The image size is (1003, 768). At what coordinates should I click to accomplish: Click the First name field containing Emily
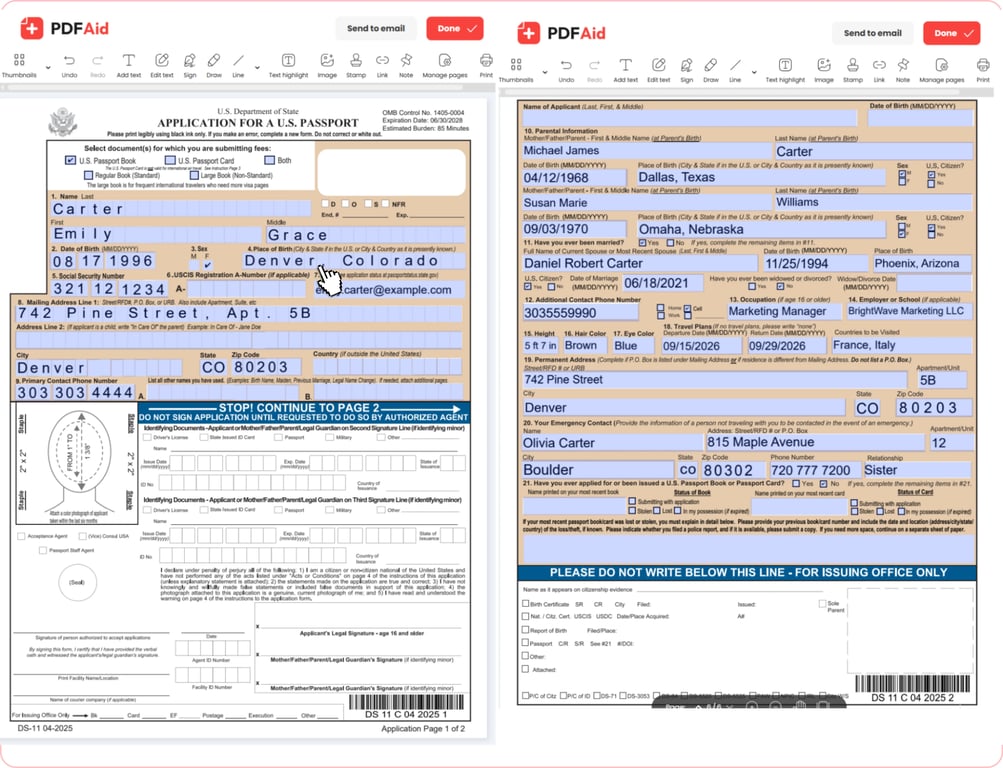pos(156,234)
